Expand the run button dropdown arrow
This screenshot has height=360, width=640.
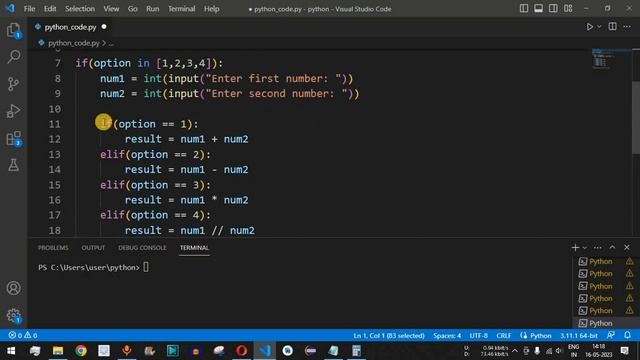[x=599, y=27]
